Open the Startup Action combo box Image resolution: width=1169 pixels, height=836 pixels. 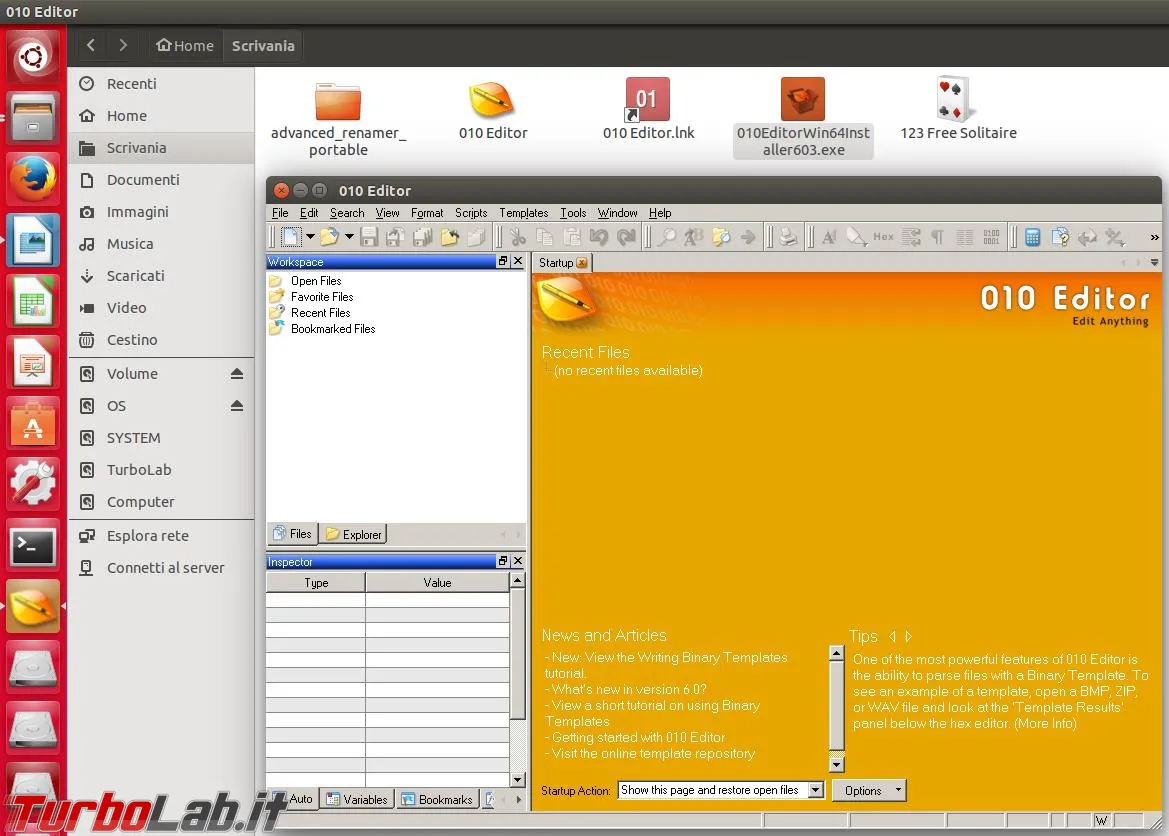(x=721, y=790)
